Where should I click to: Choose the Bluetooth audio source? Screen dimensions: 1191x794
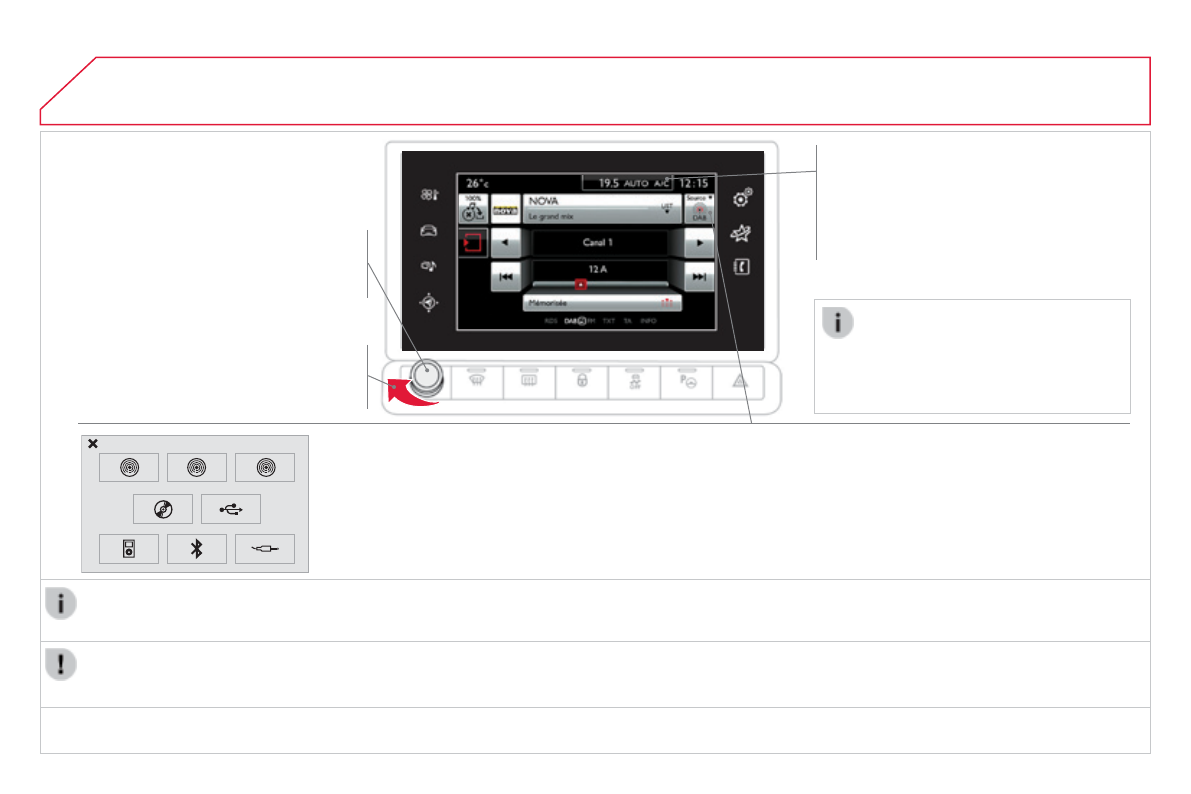point(196,550)
